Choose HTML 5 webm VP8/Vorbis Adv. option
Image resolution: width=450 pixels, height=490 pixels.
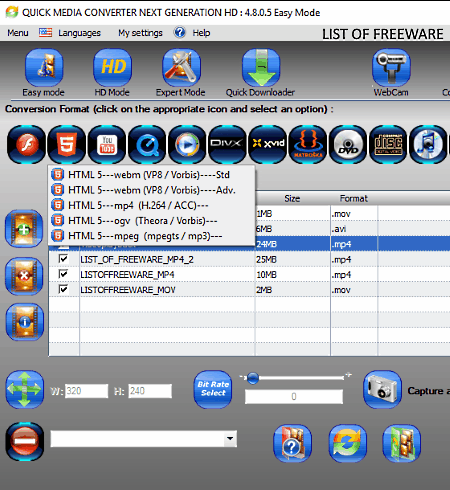click(x=152, y=190)
